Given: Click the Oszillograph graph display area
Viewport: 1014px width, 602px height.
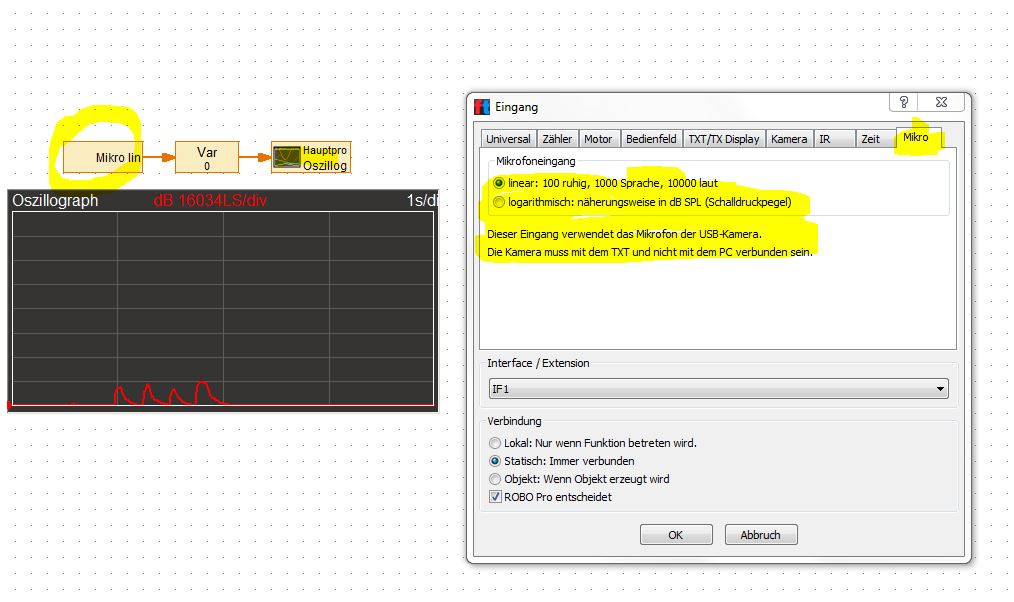Looking at the screenshot, I should pos(222,308).
